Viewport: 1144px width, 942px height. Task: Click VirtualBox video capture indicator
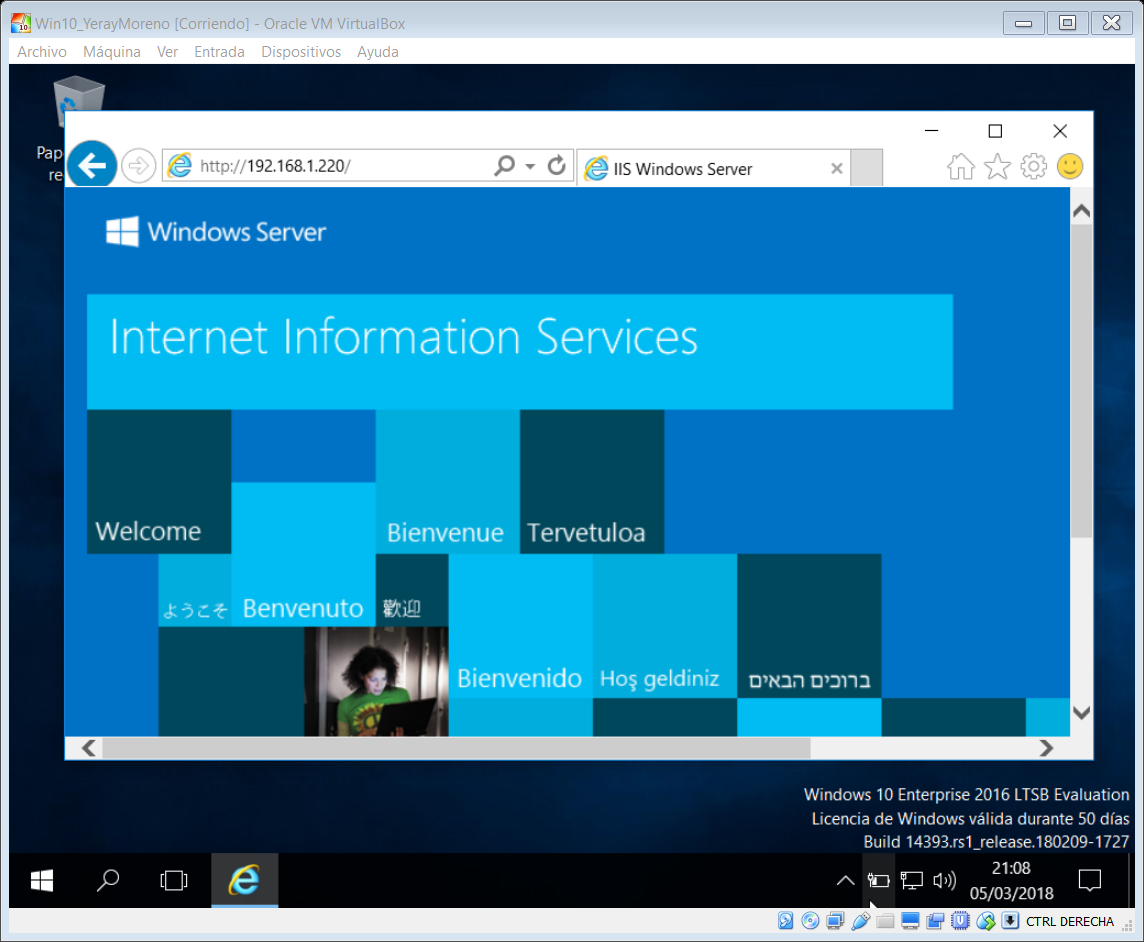tap(935, 921)
